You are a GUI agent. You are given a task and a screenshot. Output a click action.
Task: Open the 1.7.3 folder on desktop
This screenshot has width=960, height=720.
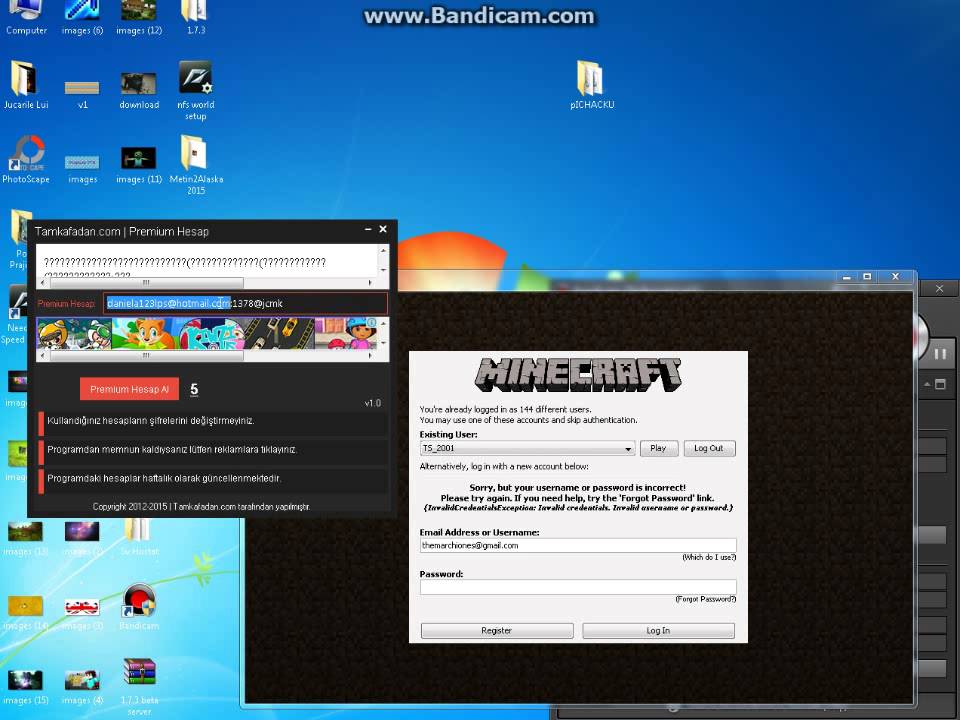click(x=196, y=17)
